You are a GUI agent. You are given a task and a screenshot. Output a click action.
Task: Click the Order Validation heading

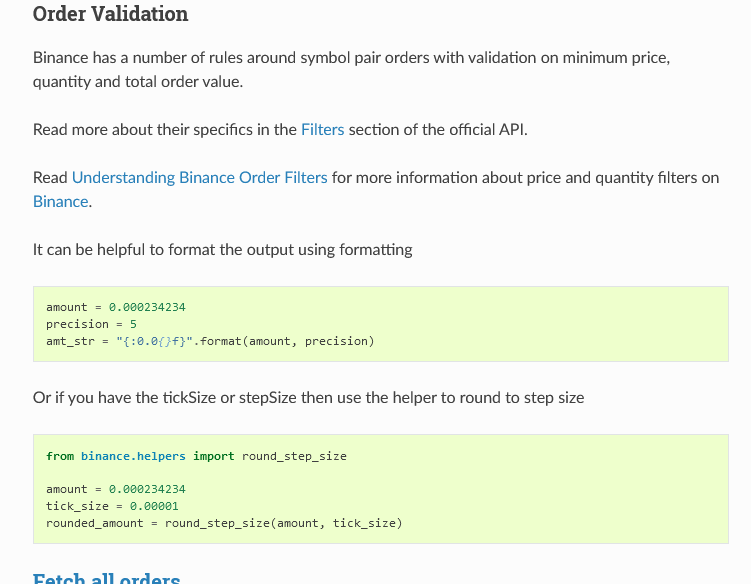pyautogui.click(x=110, y=13)
